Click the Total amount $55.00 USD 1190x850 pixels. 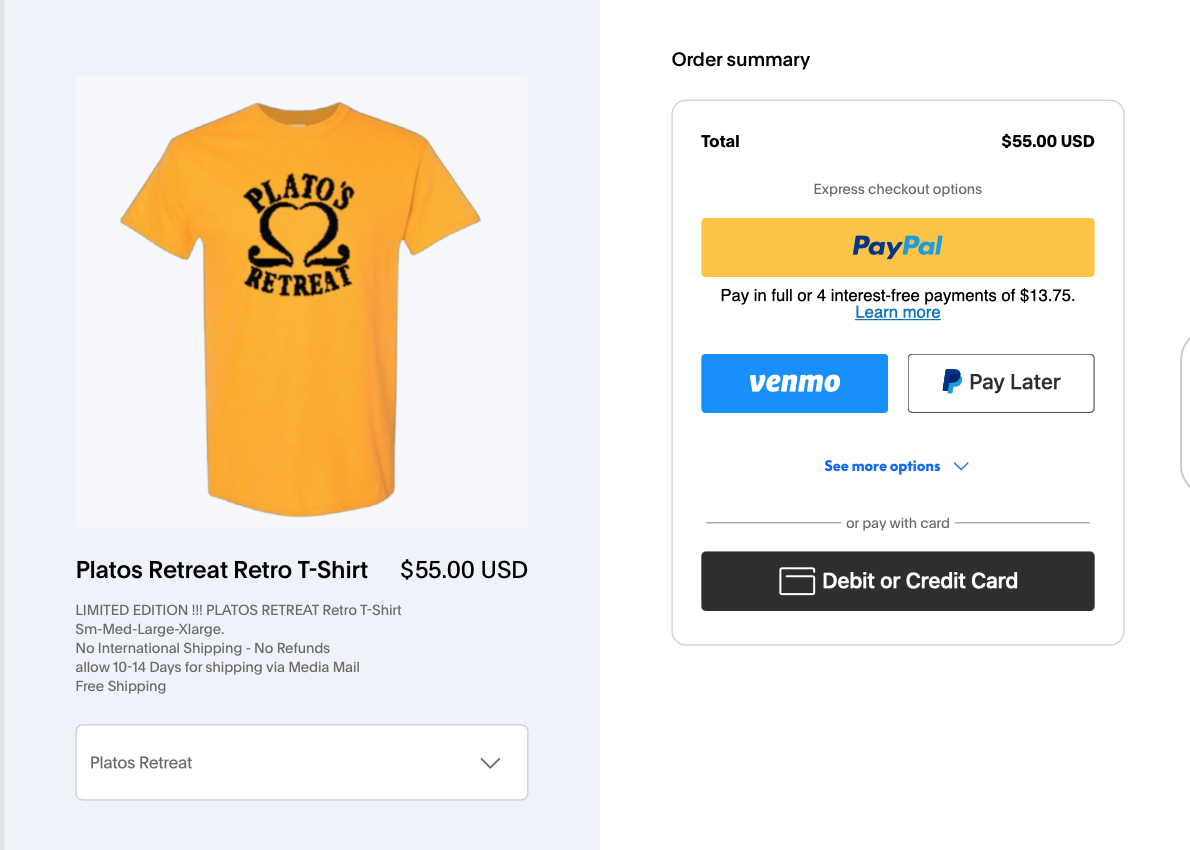coord(1047,141)
